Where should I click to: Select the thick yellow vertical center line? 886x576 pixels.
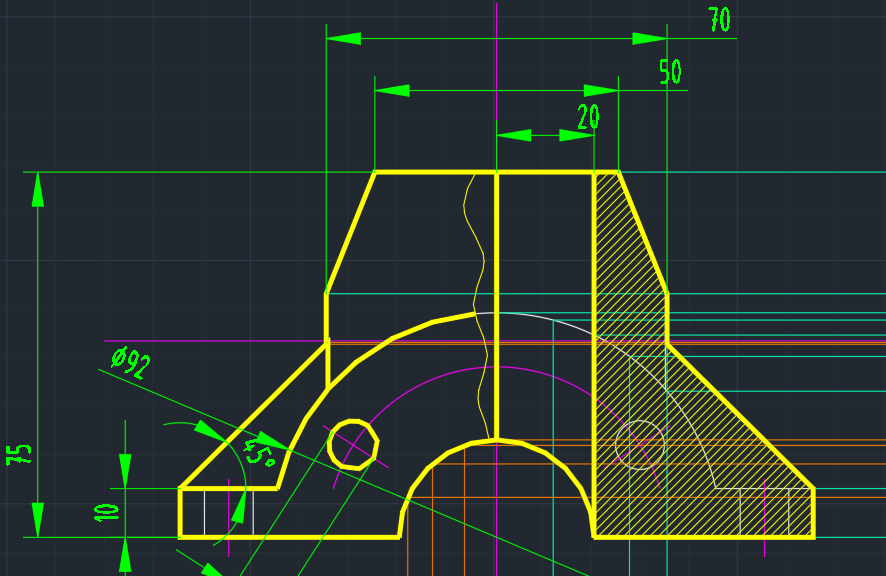(x=497, y=300)
